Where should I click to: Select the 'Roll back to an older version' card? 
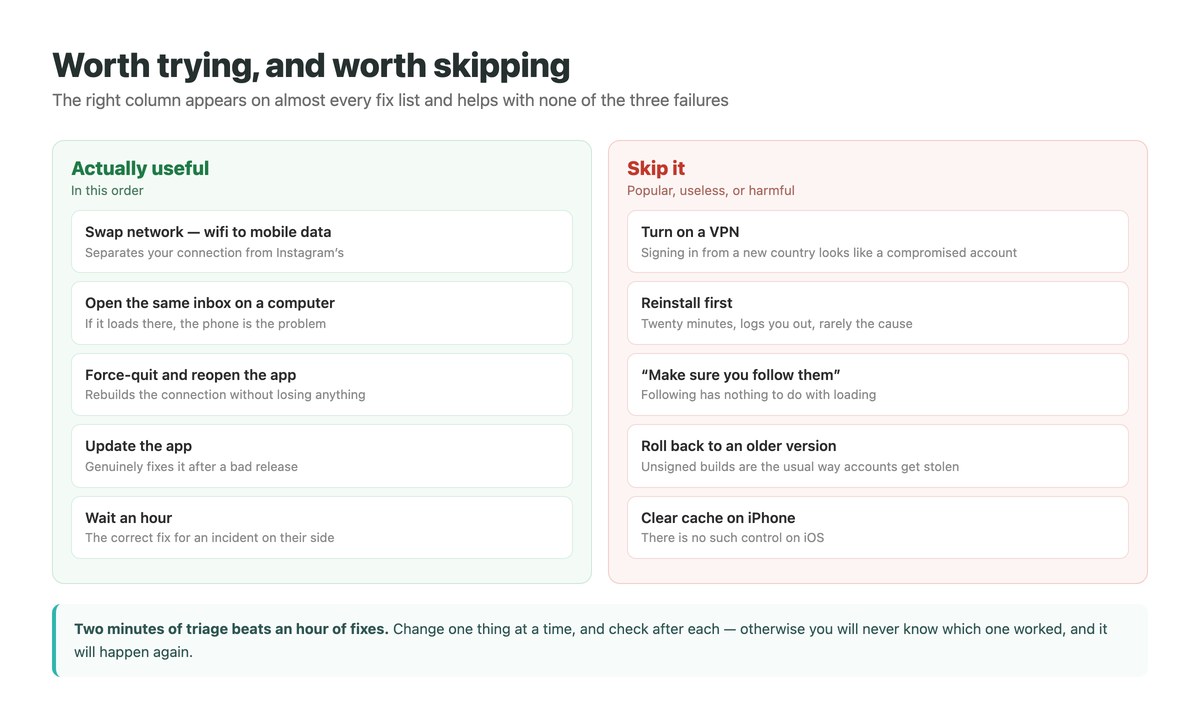[x=878, y=456]
